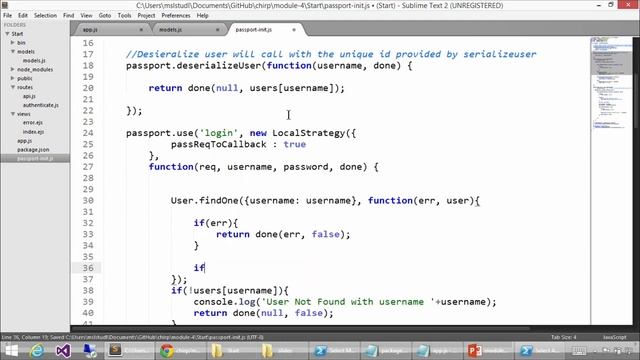640x360 pixels.
Task: Open the Selection menu
Action: (x=45, y=16)
